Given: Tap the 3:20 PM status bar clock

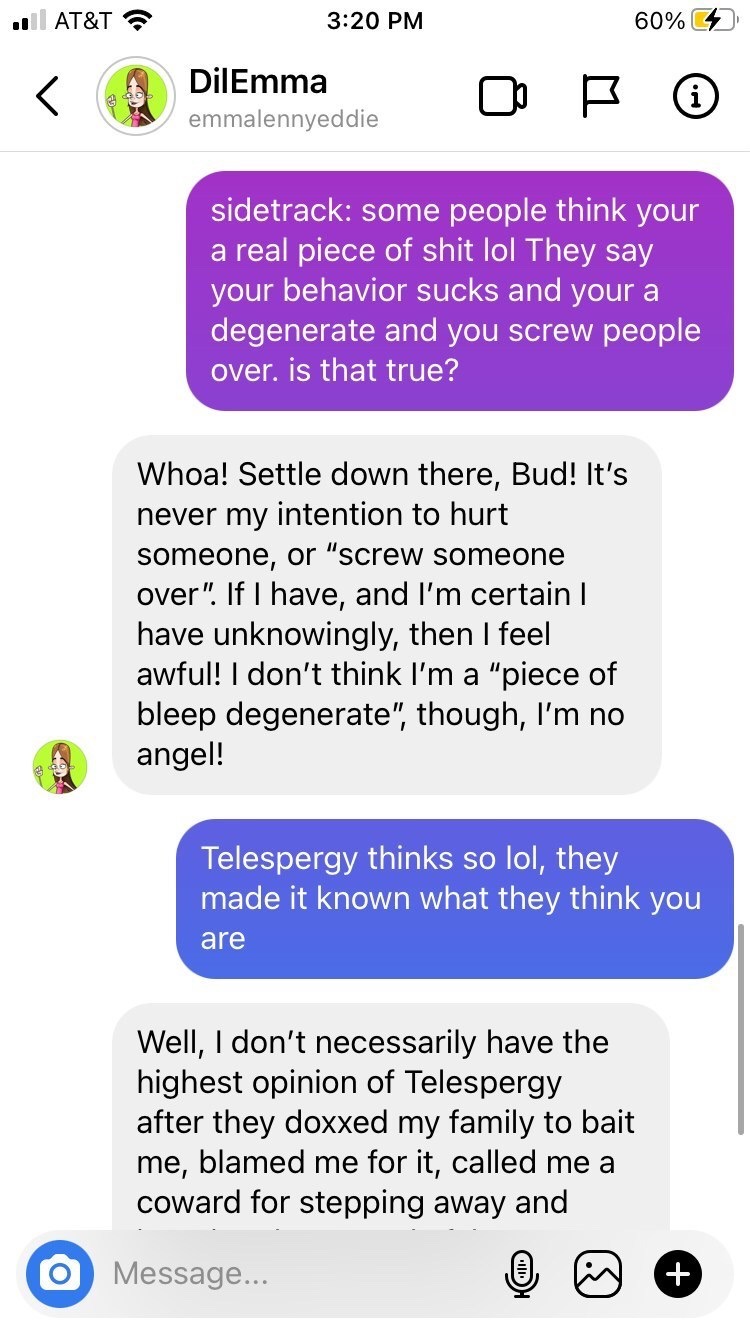Looking at the screenshot, I should pyautogui.click(x=375, y=21).
